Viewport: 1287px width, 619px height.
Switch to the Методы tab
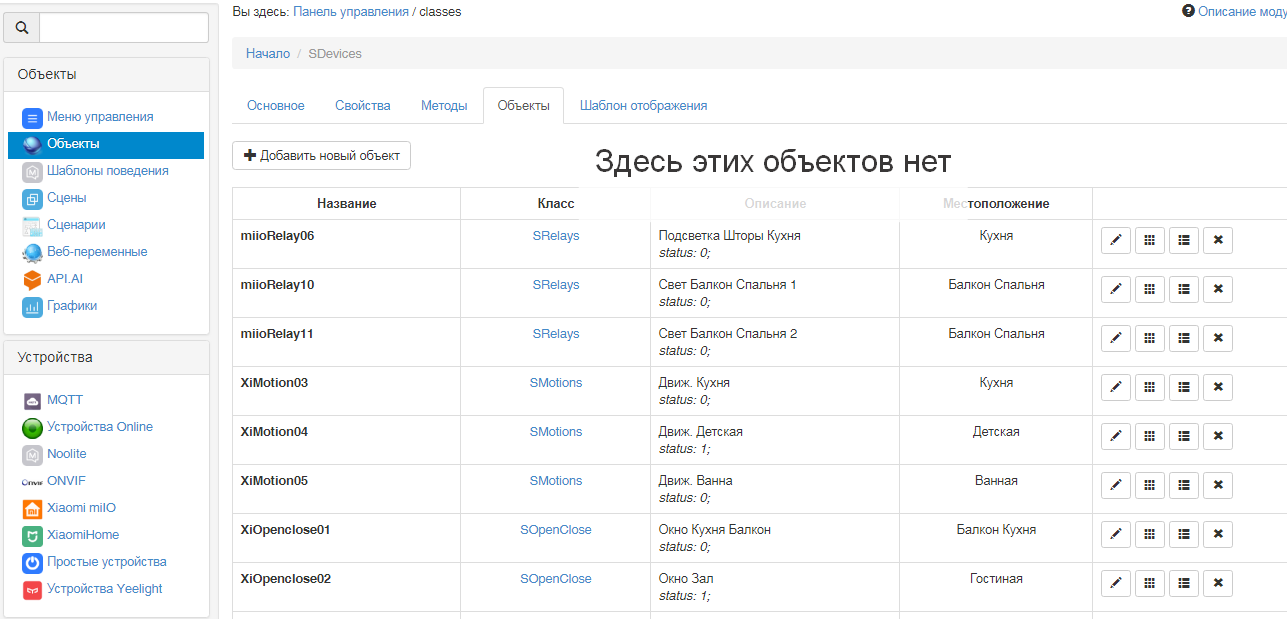click(x=444, y=106)
